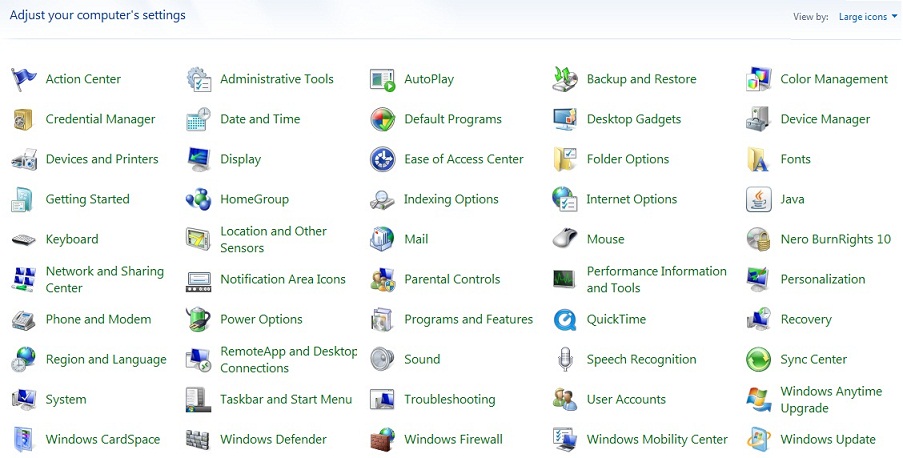The width and height of the screenshot is (903, 458).
Task: Open the Large icons view dropdown
Action: point(868,17)
